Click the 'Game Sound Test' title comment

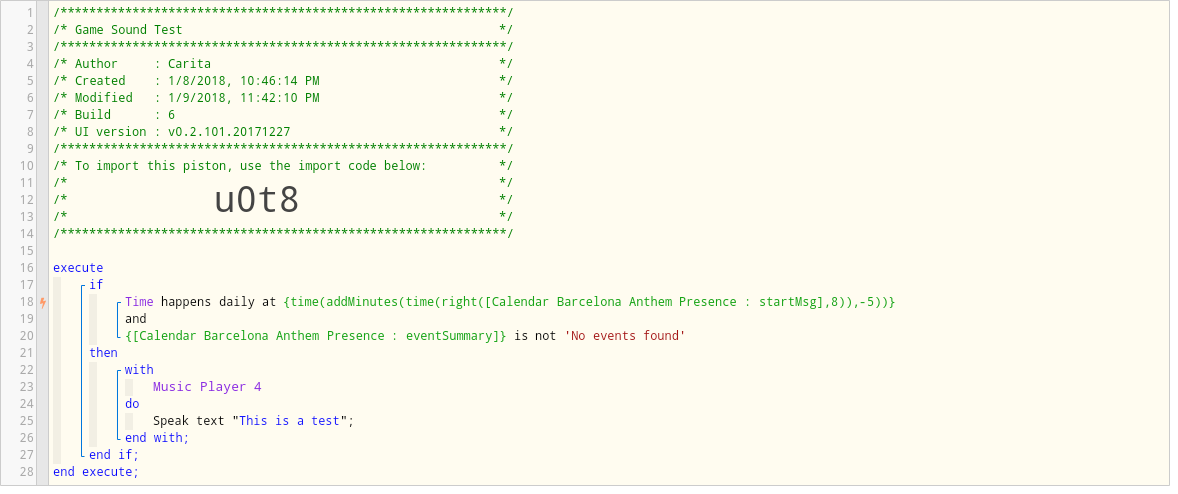pyautogui.click(x=128, y=29)
